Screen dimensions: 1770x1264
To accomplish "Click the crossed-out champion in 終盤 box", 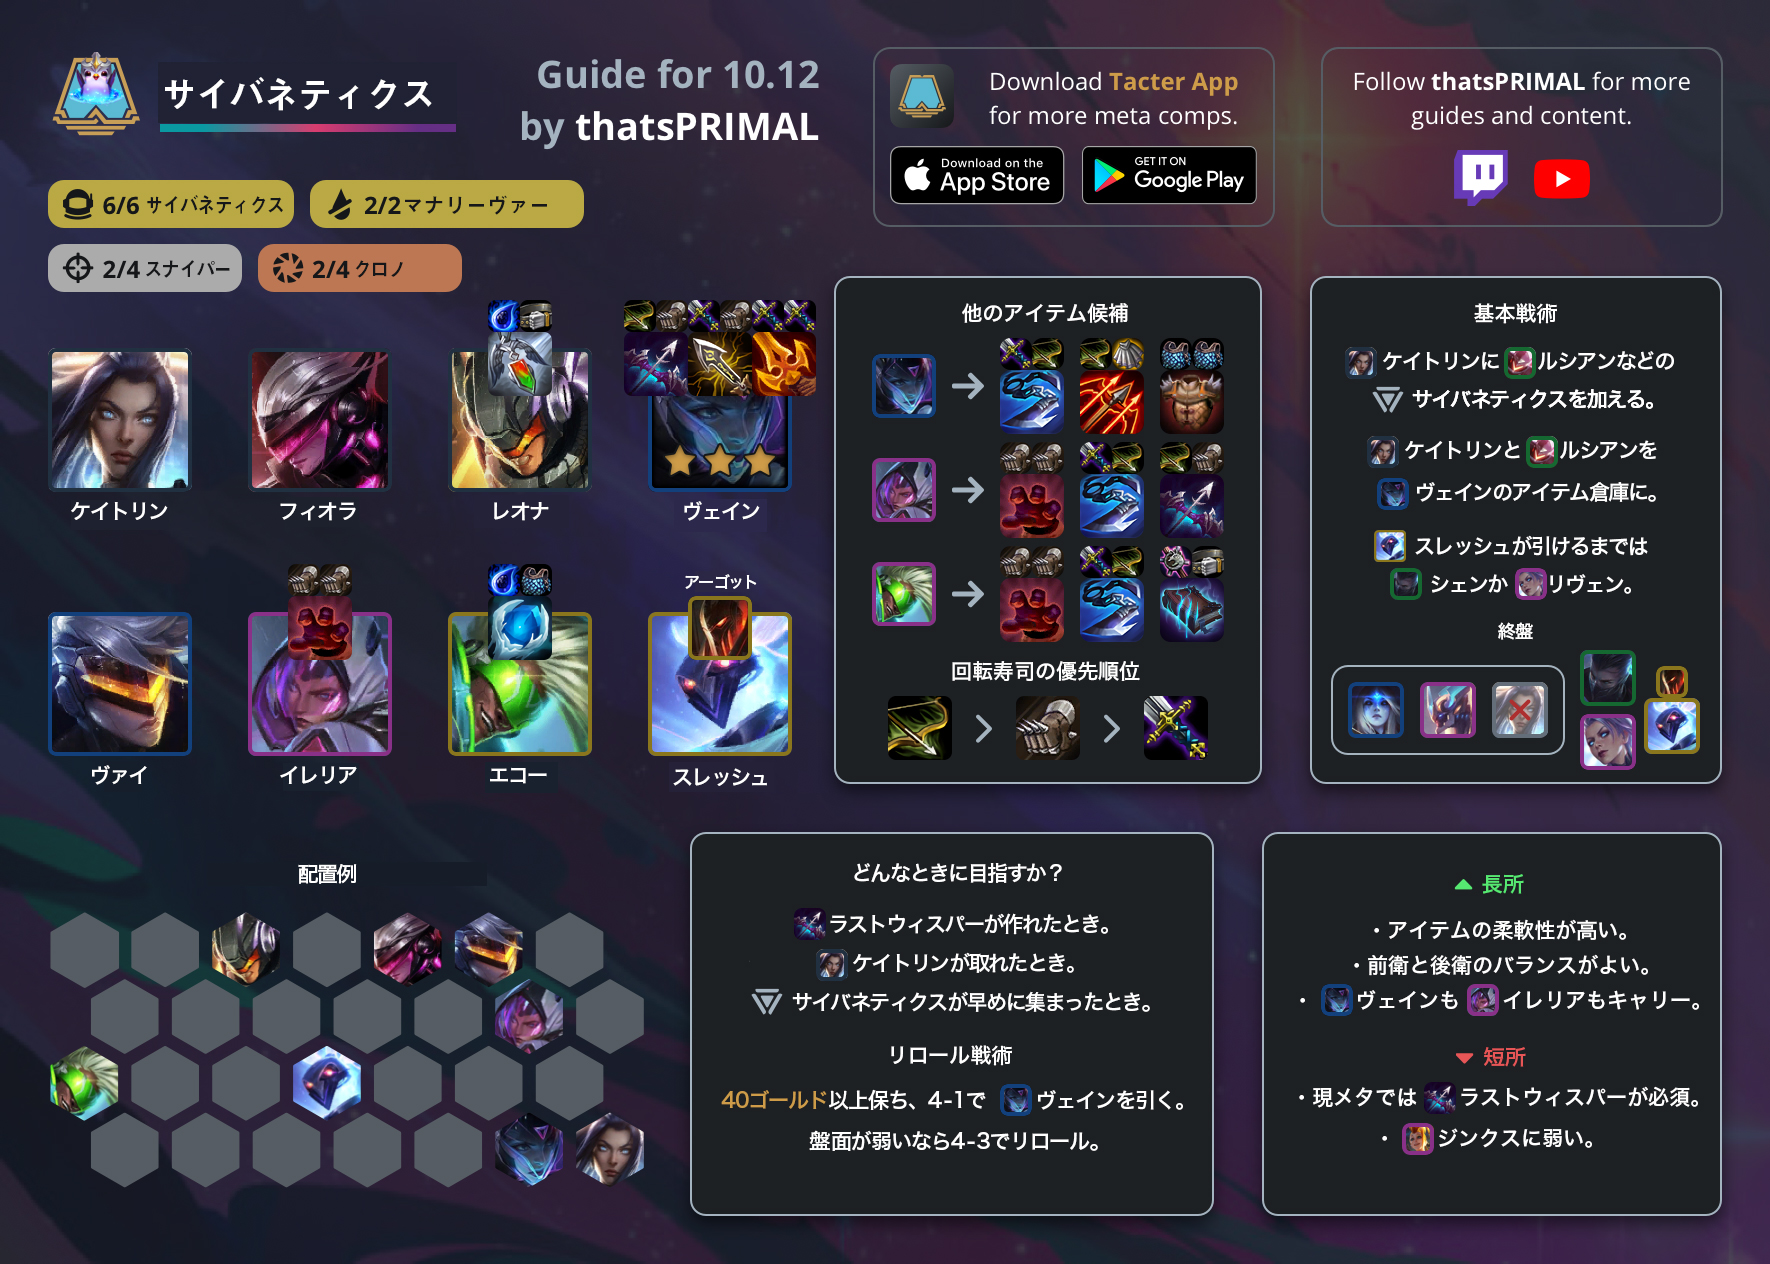I will 1519,710.
